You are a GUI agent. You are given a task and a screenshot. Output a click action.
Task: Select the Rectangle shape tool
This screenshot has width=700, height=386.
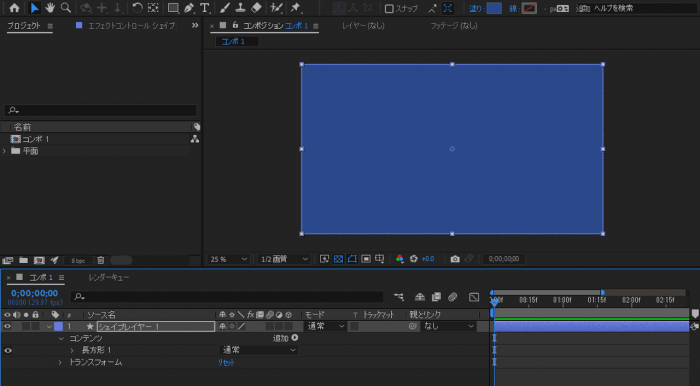173,8
